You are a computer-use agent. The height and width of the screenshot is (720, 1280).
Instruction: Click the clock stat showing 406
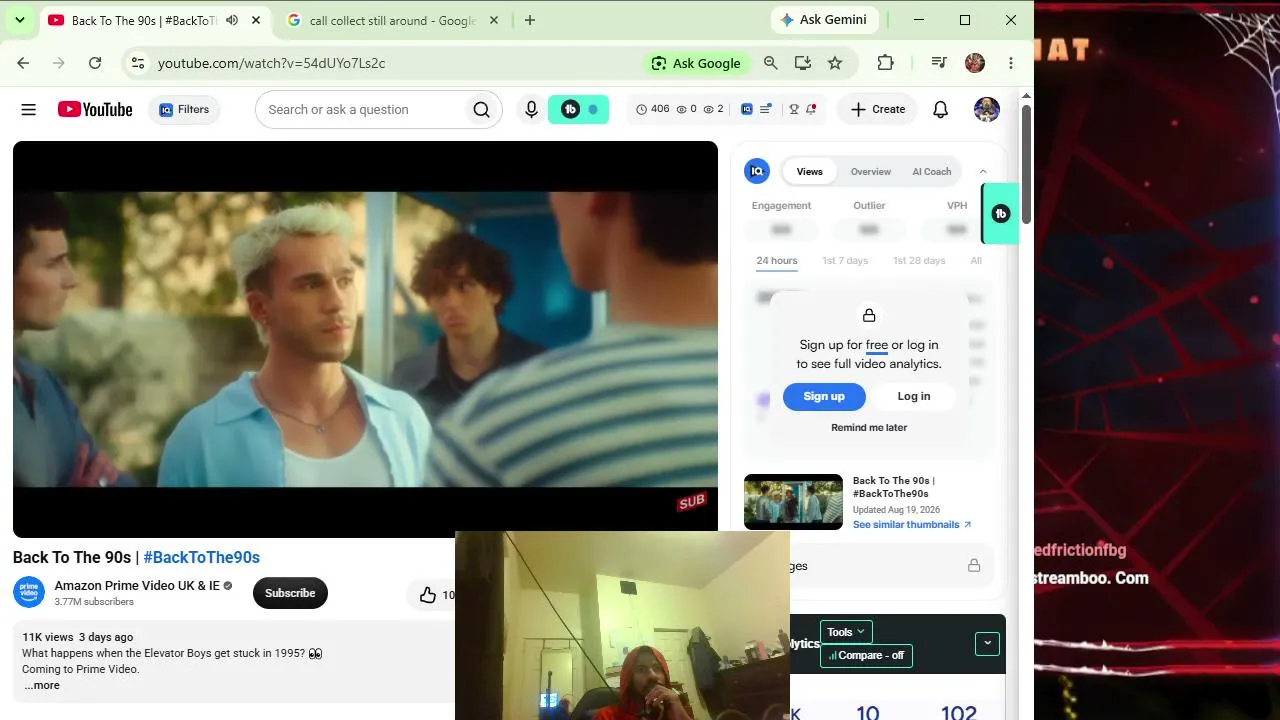coord(652,110)
